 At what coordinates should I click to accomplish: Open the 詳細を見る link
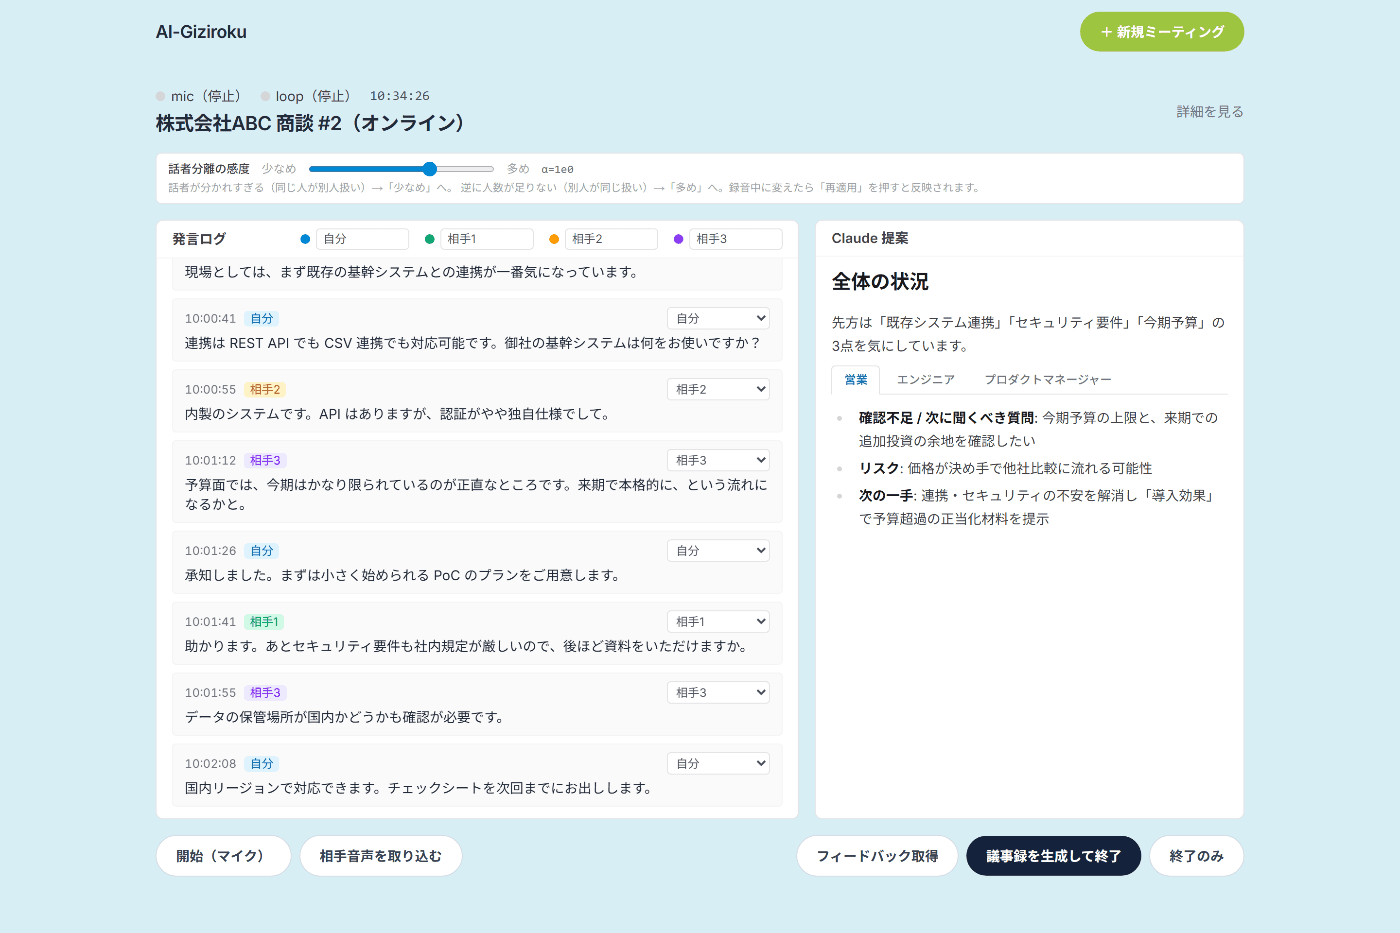(x=1210, y=112)
